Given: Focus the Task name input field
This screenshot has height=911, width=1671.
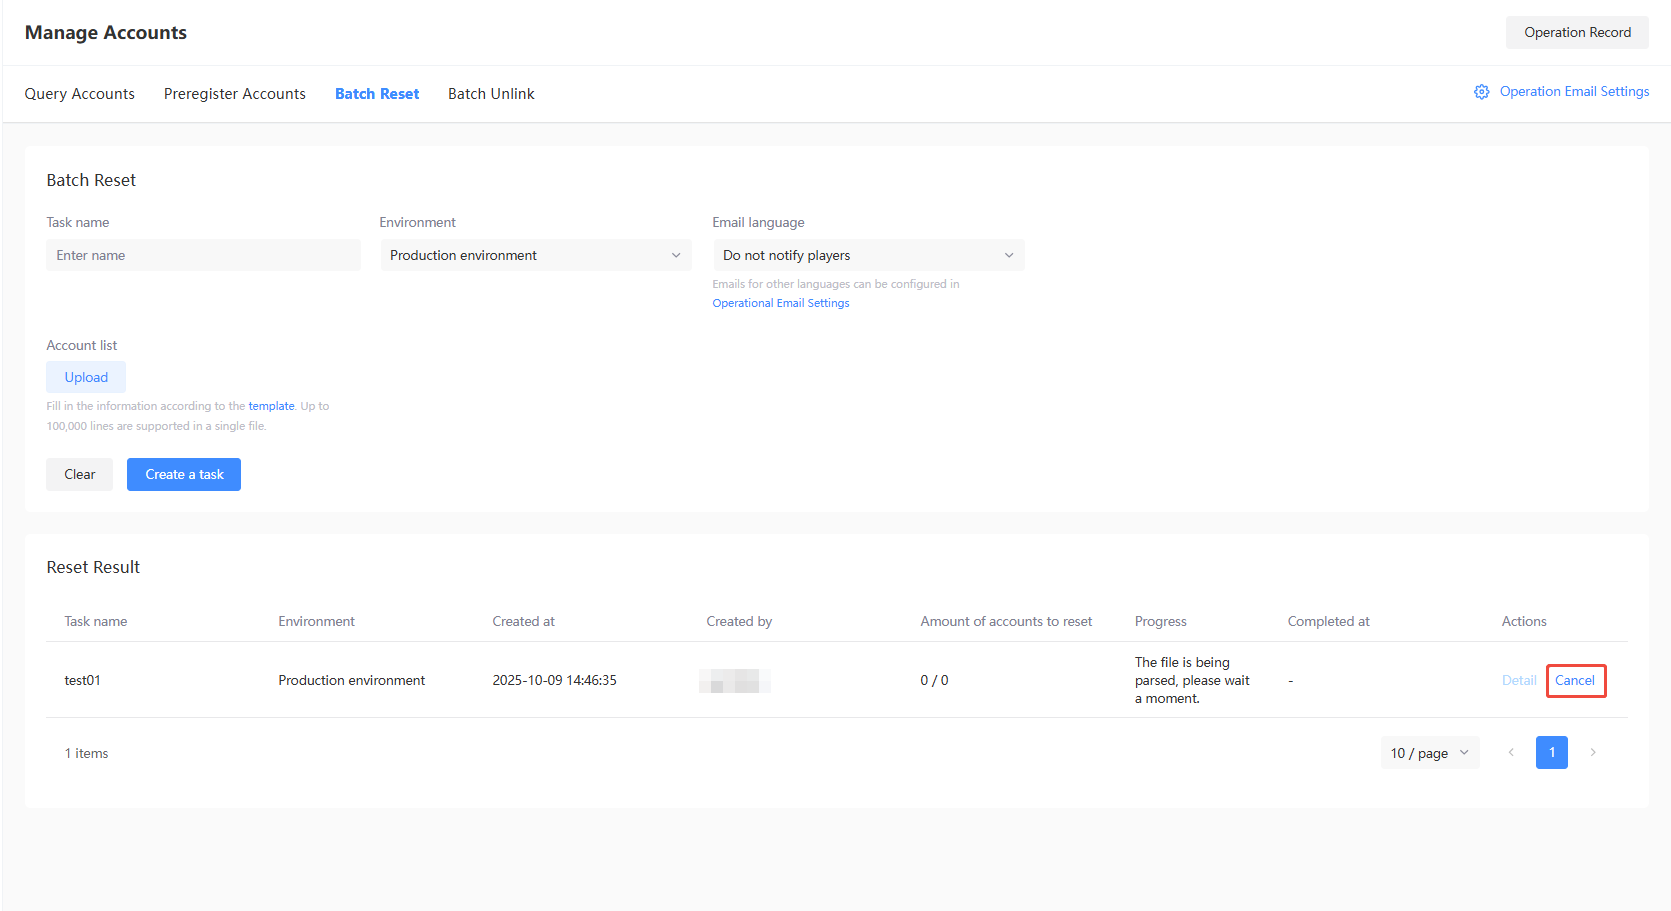Looking at the screenshot, I should coord(203,255).
